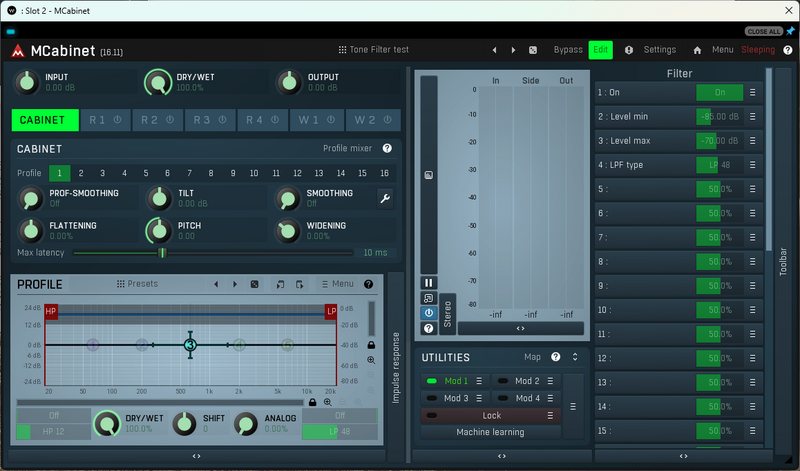Select the CABINET tab
The image size is (800, 471).
coord(45,120)
